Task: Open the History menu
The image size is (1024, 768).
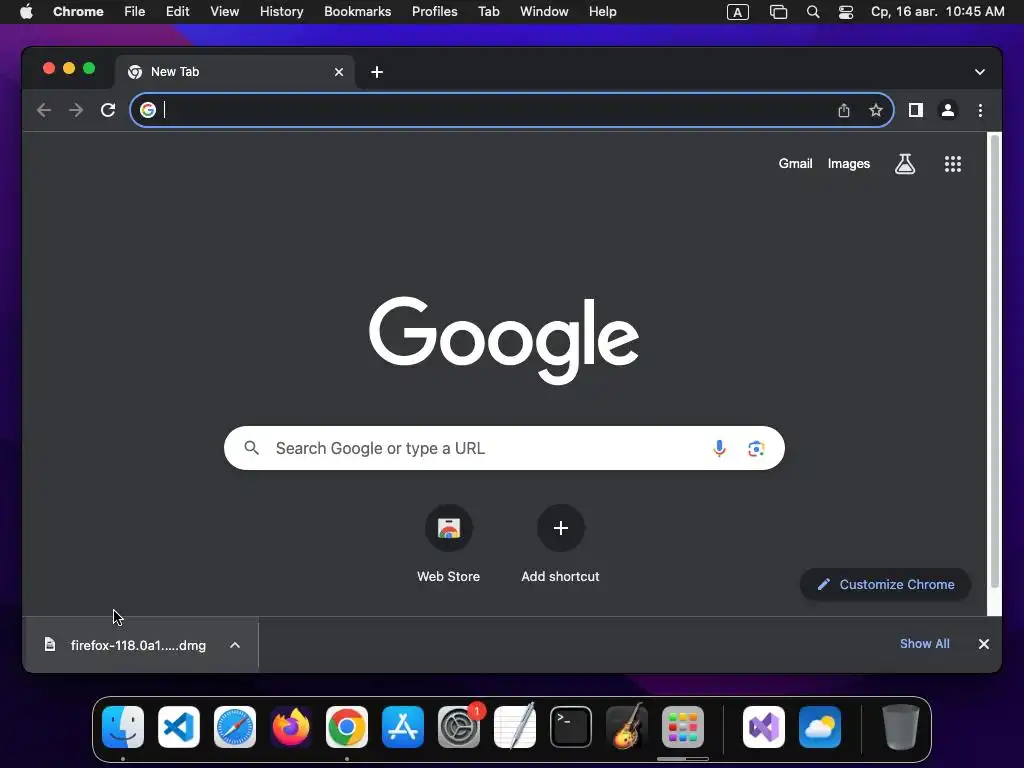Action: click(281, 12)
